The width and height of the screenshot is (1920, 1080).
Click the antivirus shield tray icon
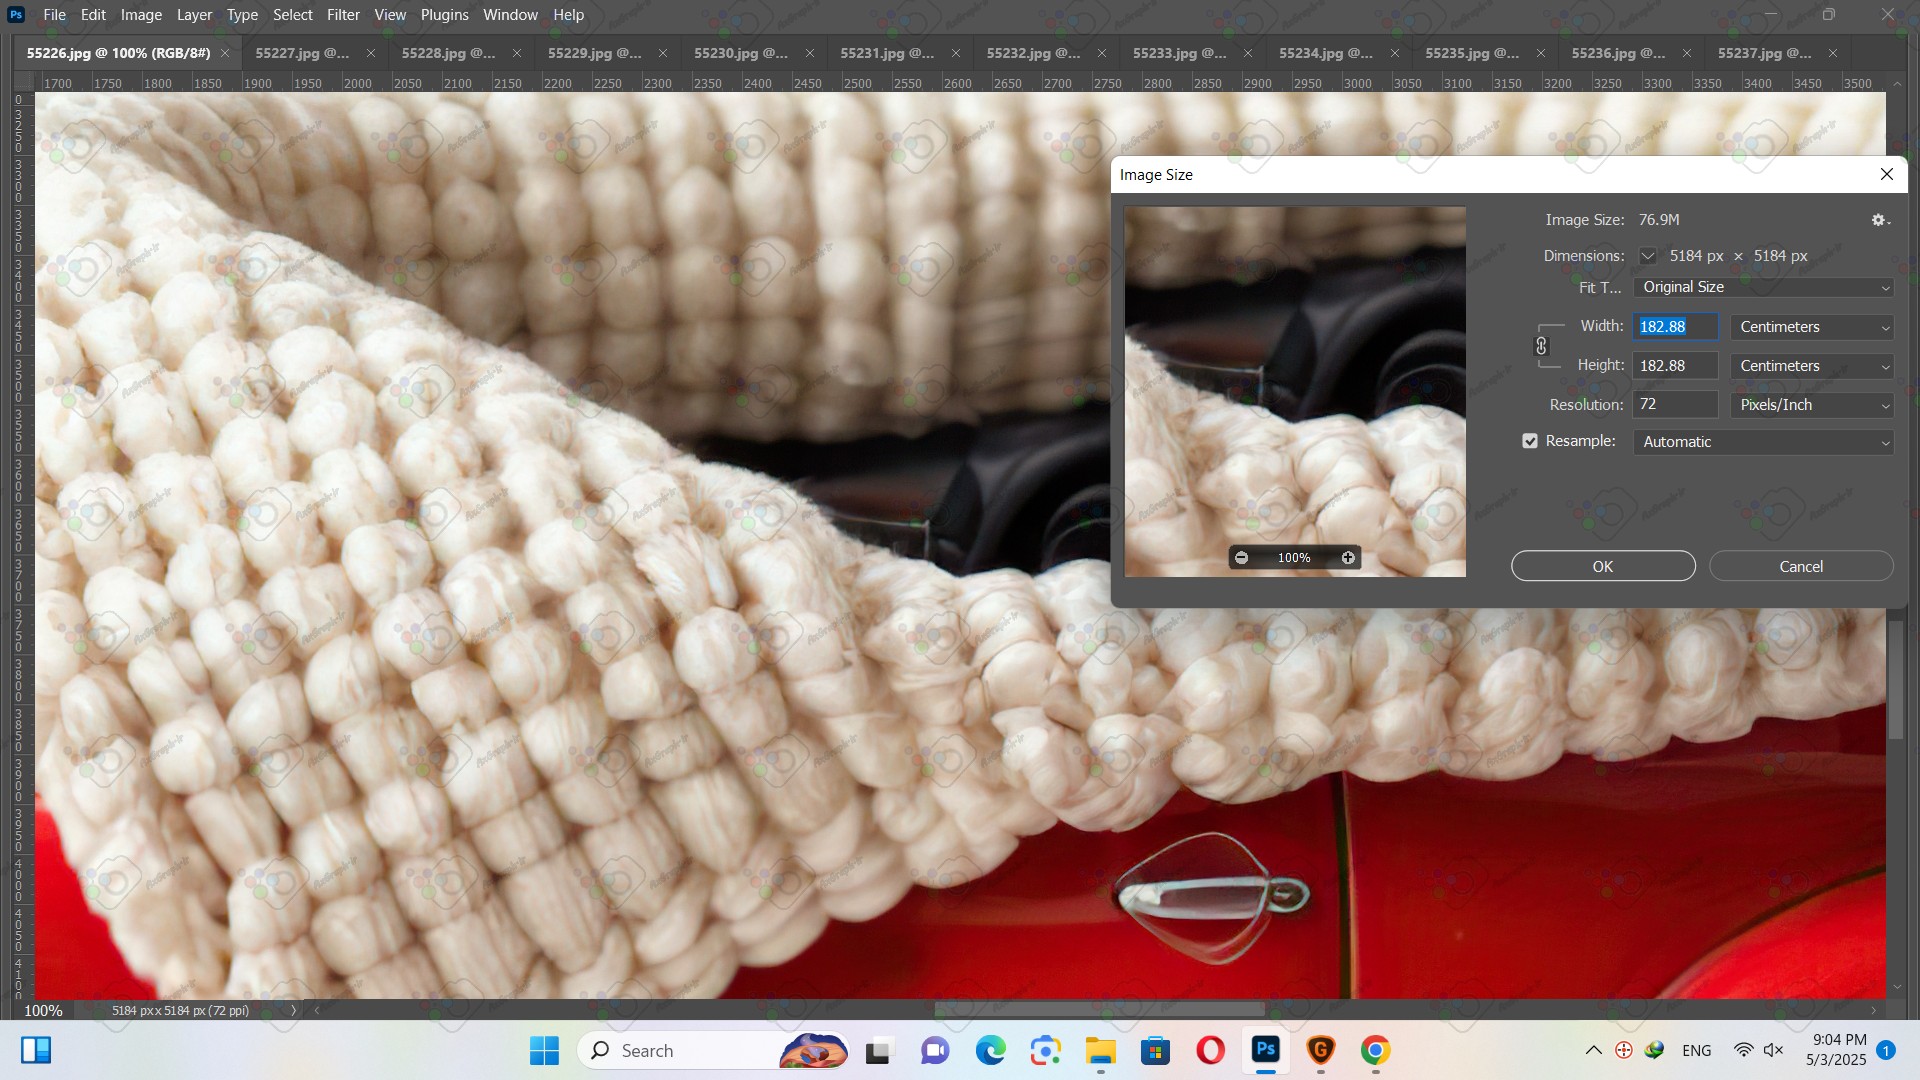pyautogui.click(x=1624, y=1050)
